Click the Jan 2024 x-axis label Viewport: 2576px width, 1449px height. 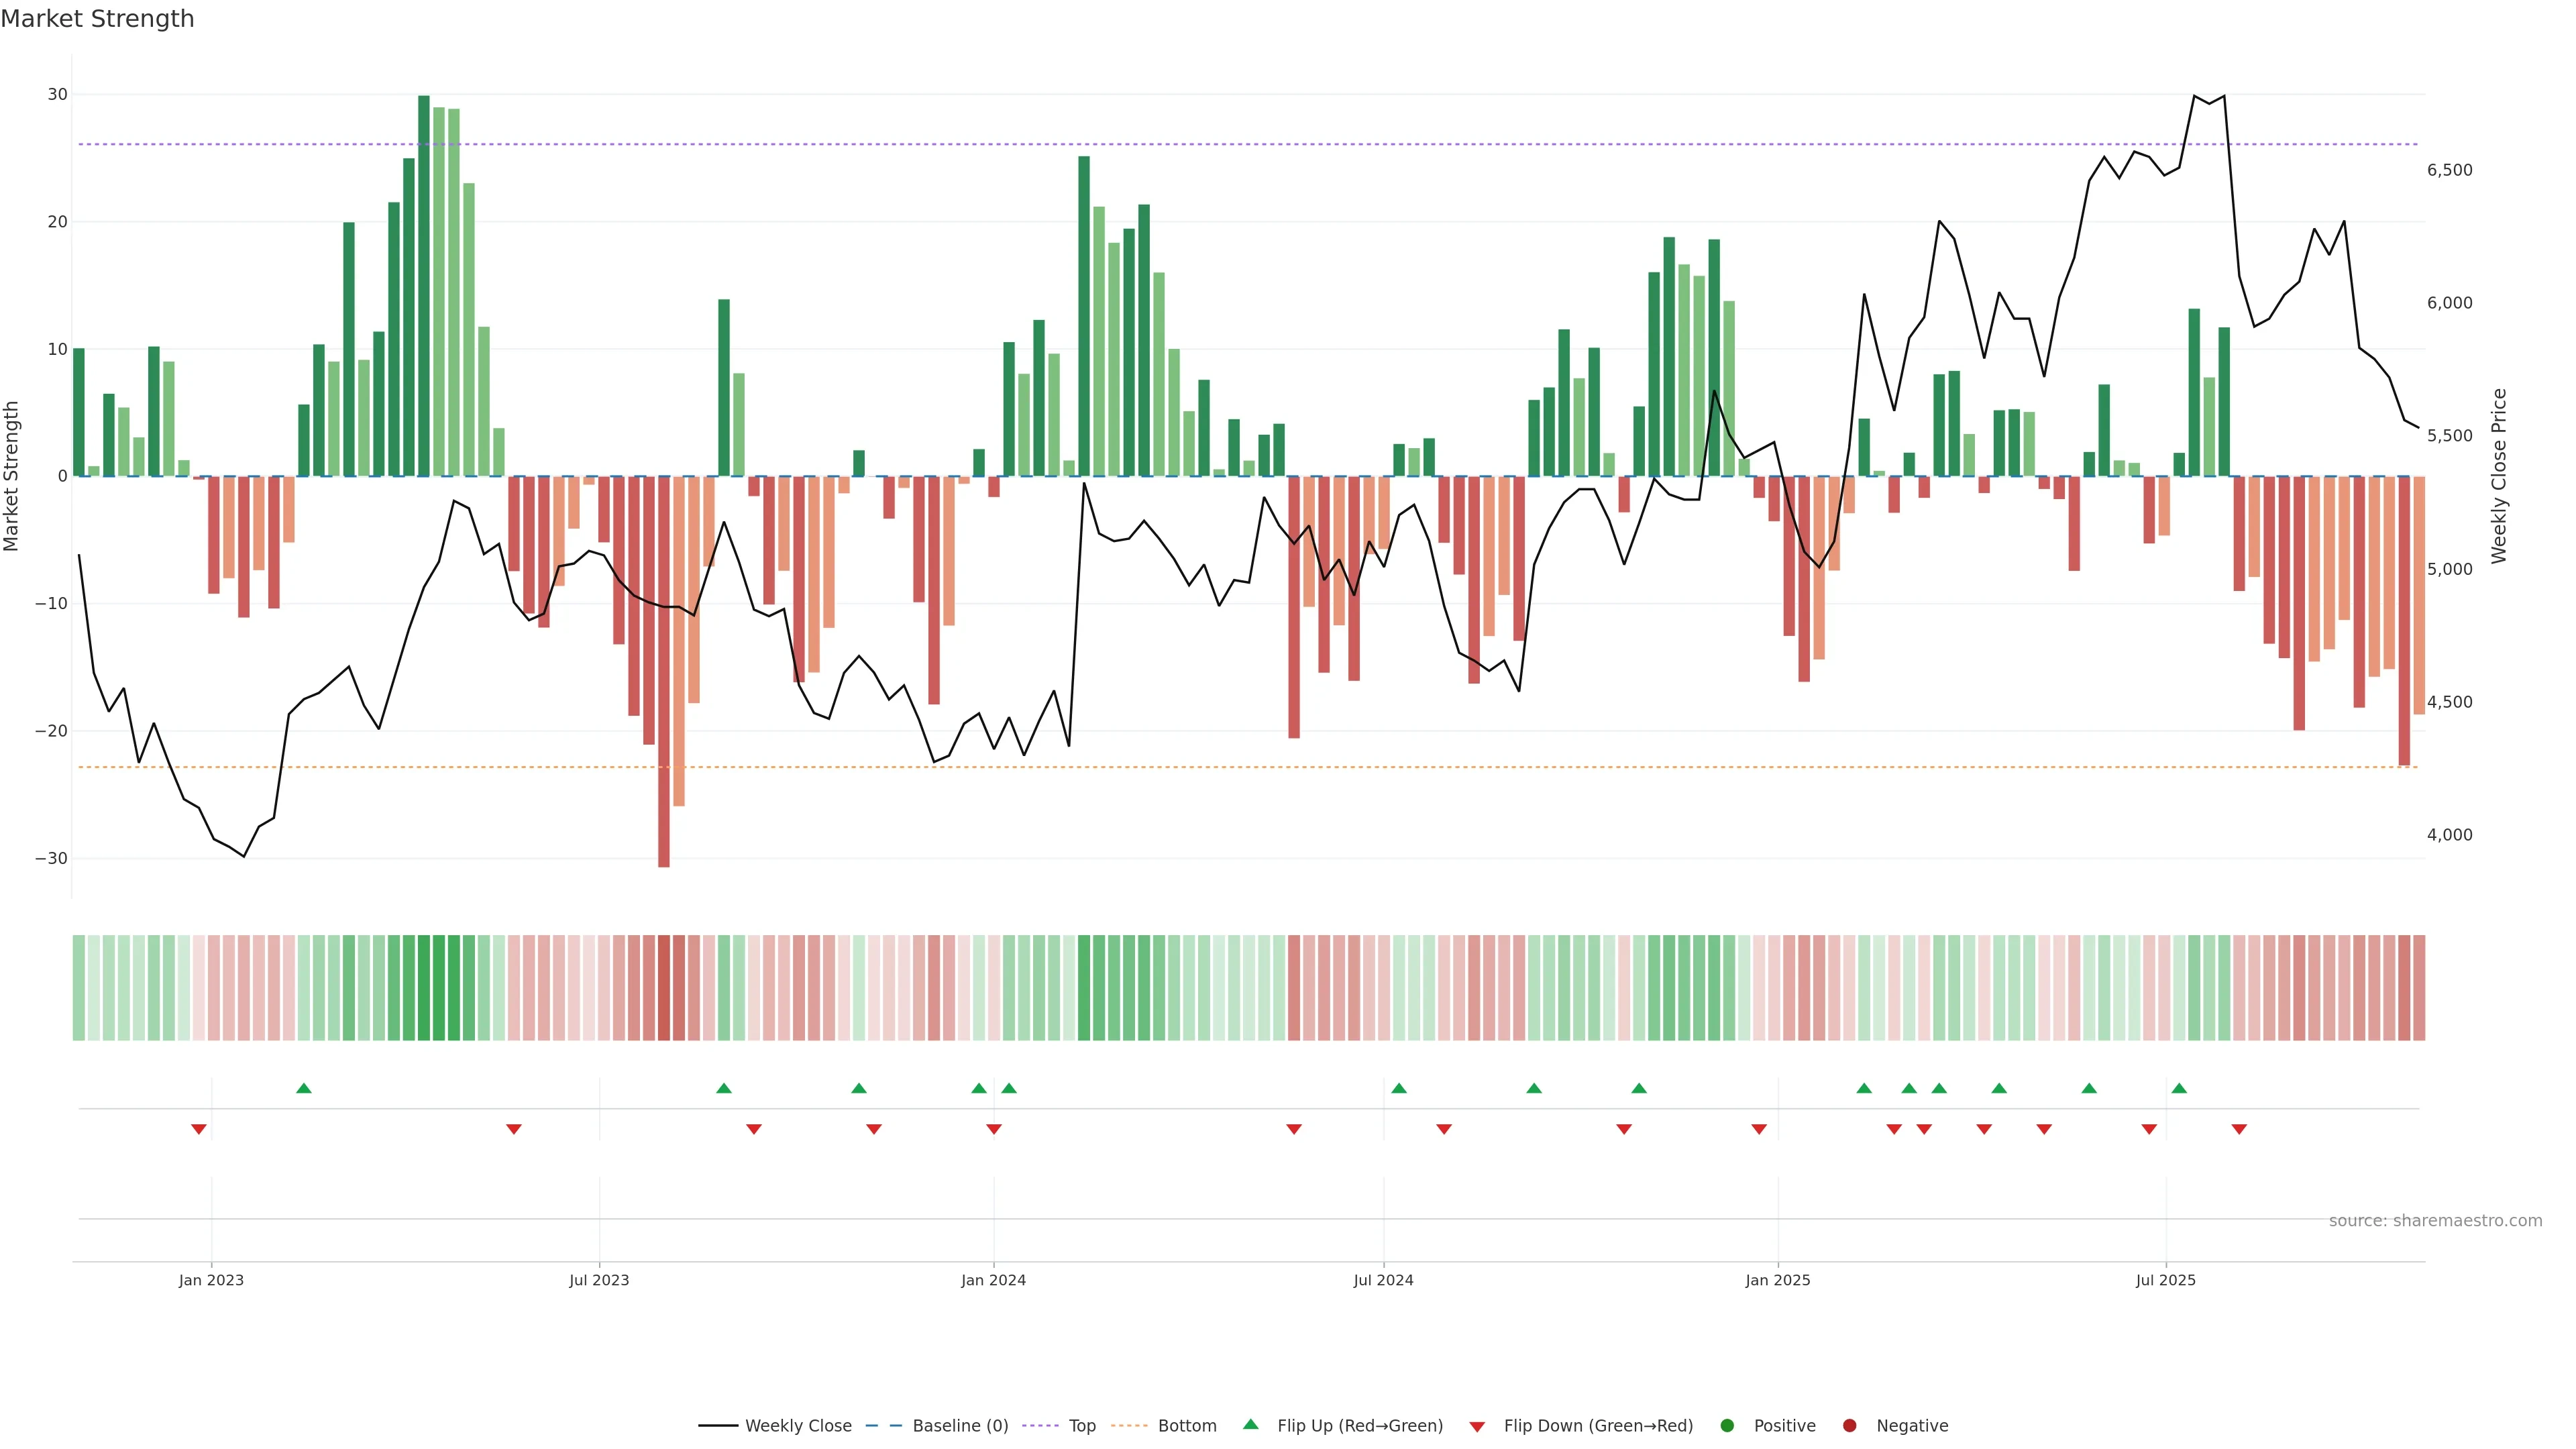pos(993,1280)
